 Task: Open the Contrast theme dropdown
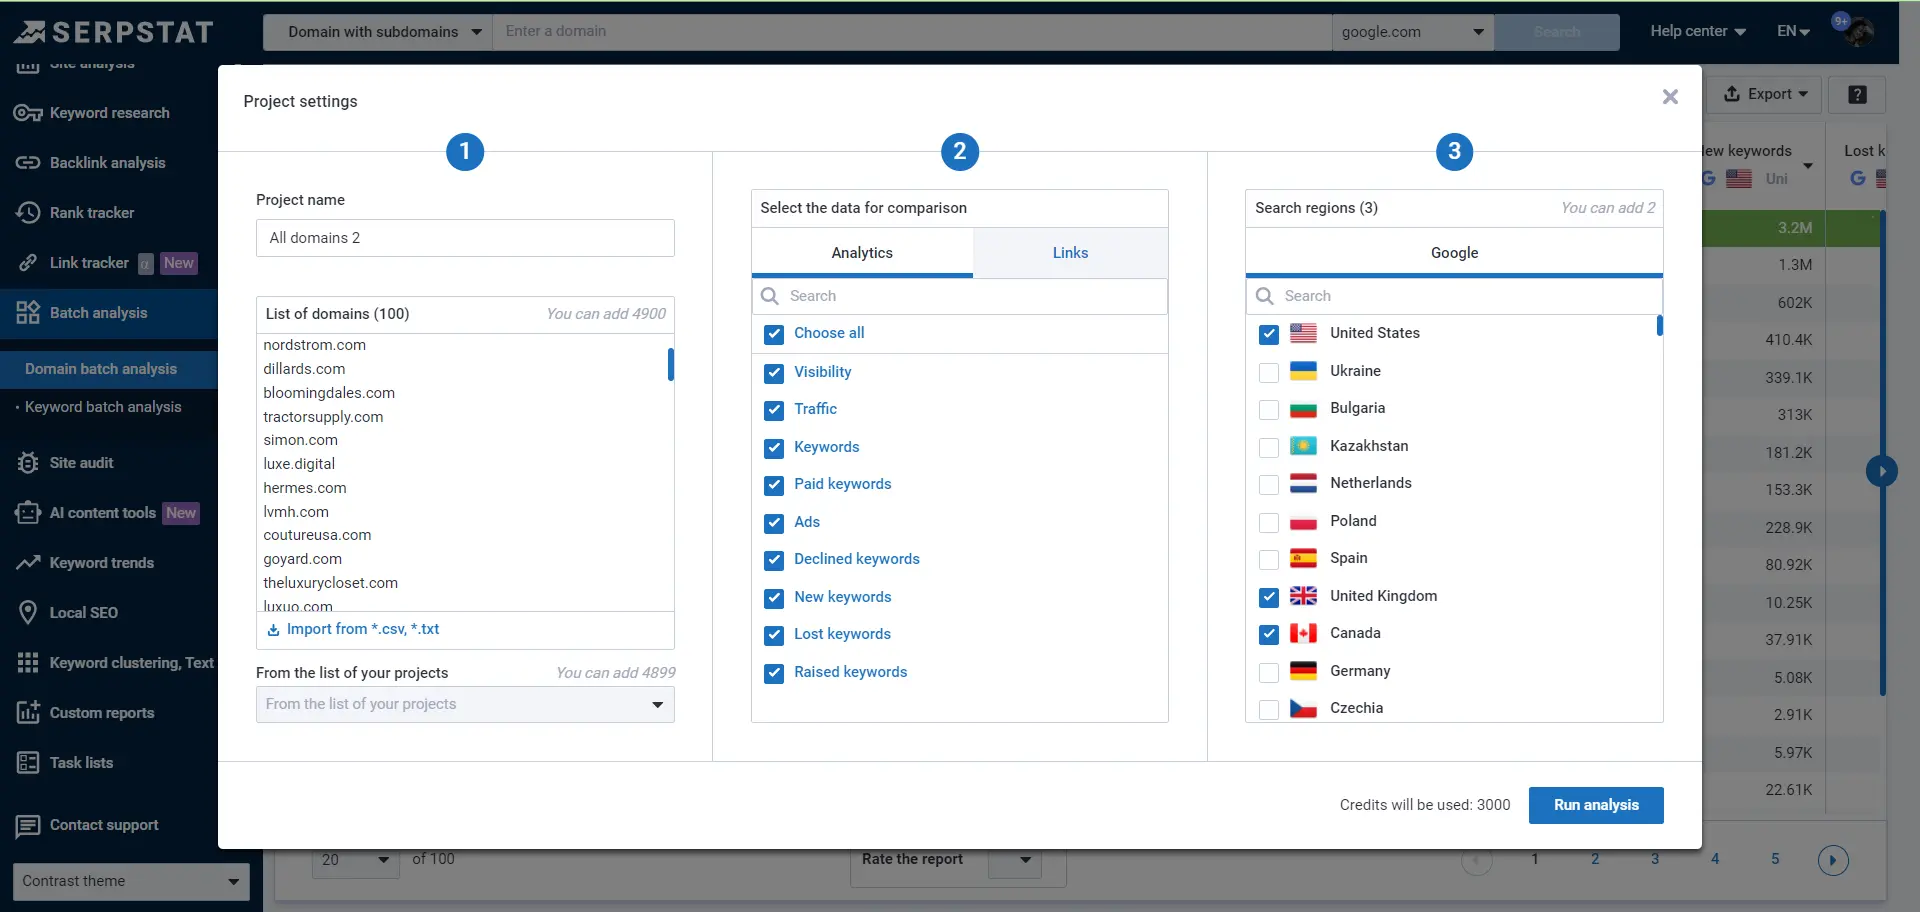[131, 881]
